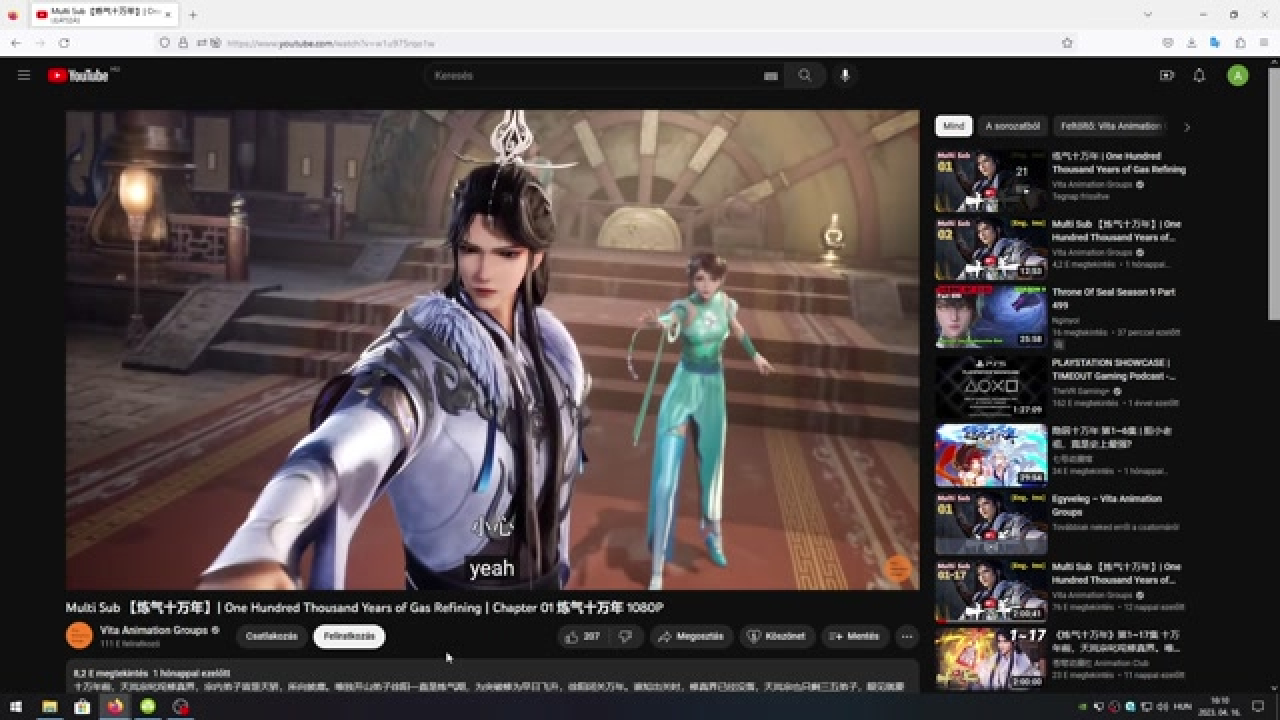Click the Feliratkozás subscribe button
Screen dimensions: 1280x720
(349, 637)
